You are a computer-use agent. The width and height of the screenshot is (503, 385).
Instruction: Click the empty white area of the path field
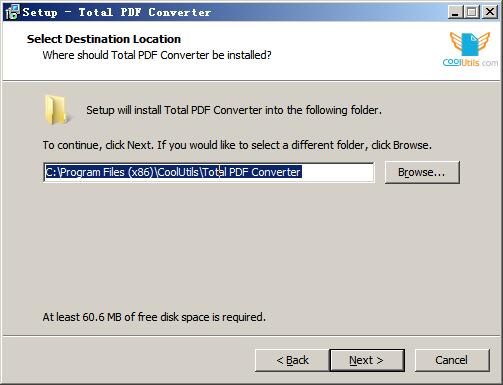point(337,172)
